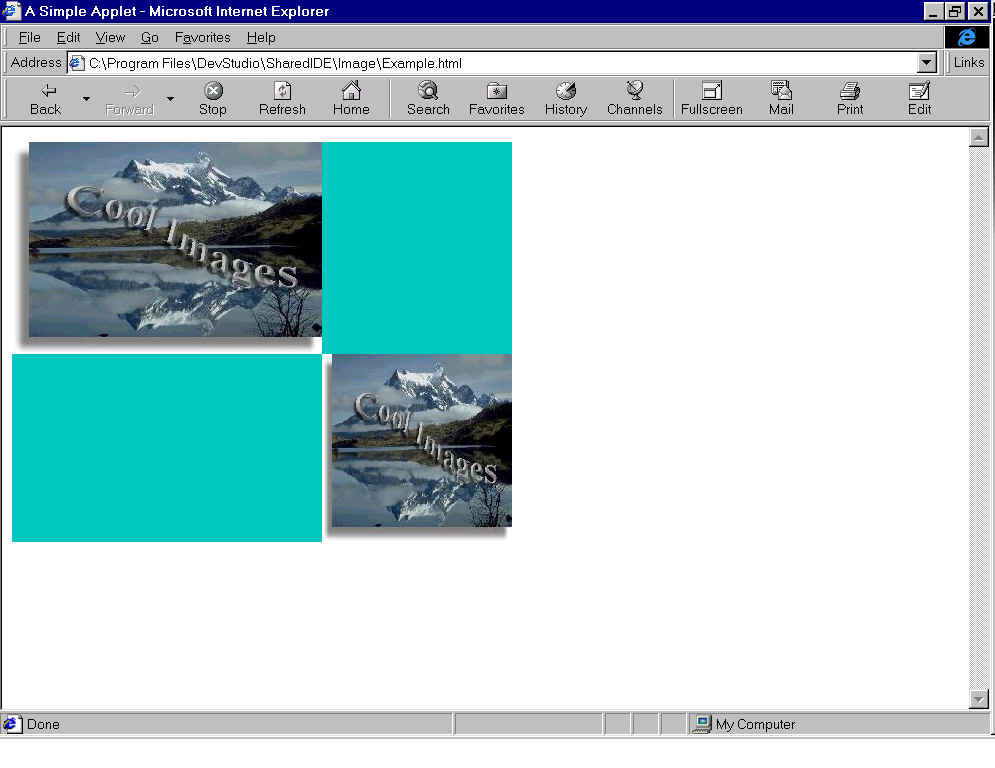This screenshot has width=995, height=768.
Task: Open the Mail toolbar button
Action: [x=781, y=99]
